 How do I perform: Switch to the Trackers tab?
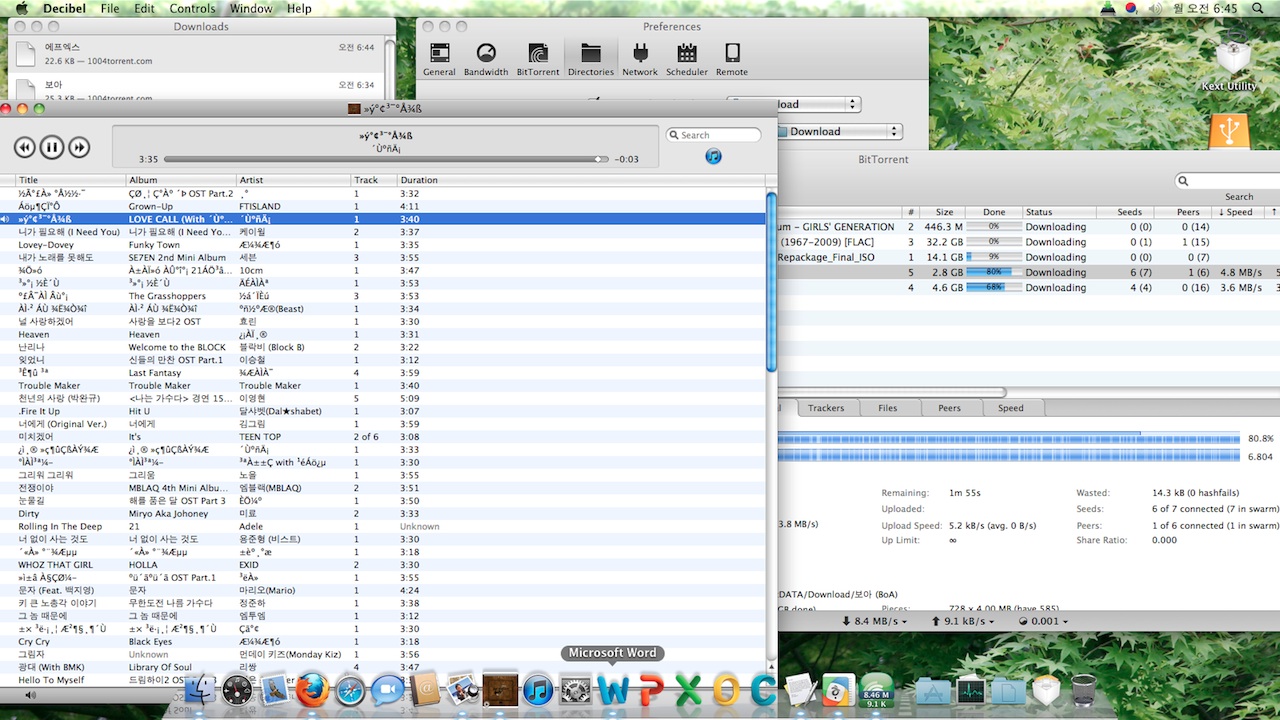(x=826, y=408)
